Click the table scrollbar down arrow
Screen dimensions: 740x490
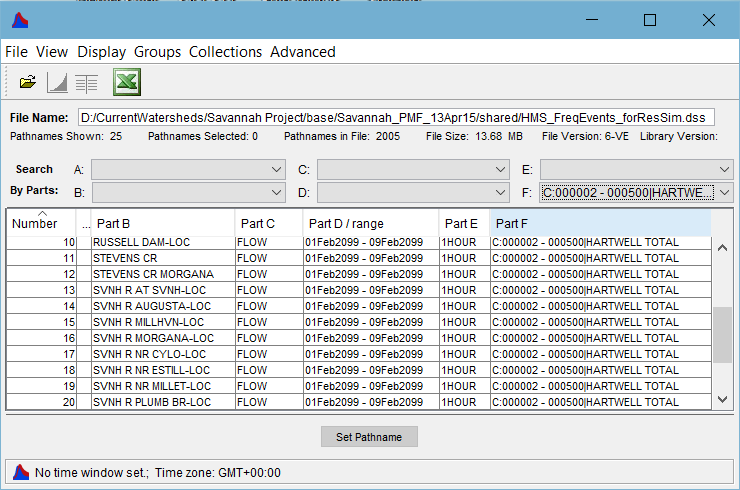pyautogui.click(x=723, y=400)
